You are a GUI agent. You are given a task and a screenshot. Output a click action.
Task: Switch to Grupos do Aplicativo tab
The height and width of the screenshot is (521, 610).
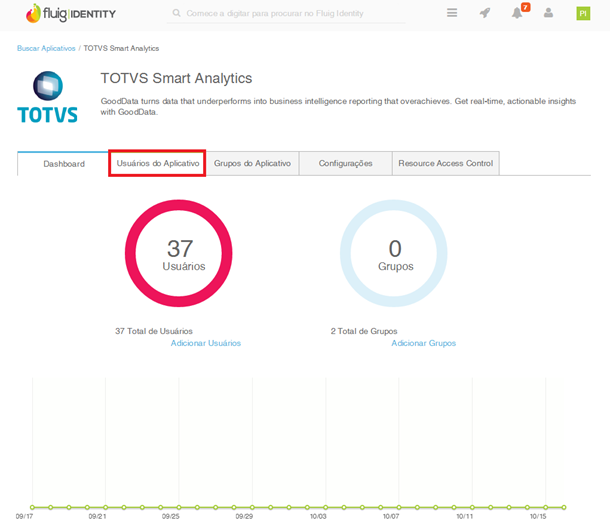click(252, 163)
